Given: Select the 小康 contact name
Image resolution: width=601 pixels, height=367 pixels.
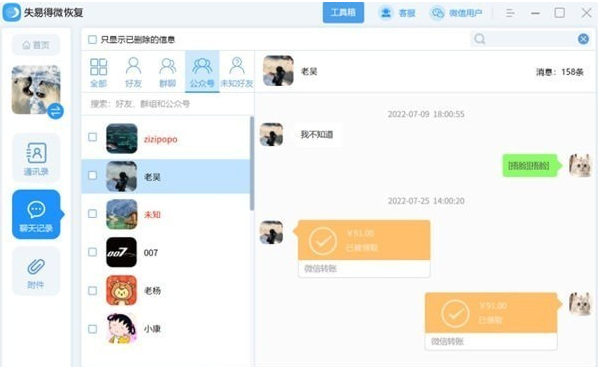Looking at the screenshot, I should click(152, 329).
